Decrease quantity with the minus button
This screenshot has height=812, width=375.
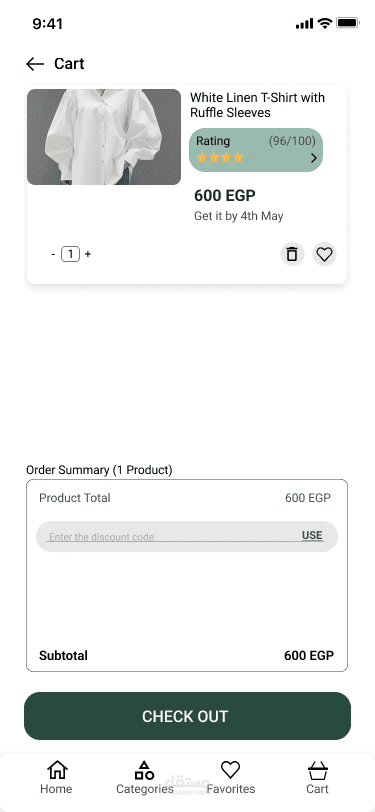[x=53, y=254]
